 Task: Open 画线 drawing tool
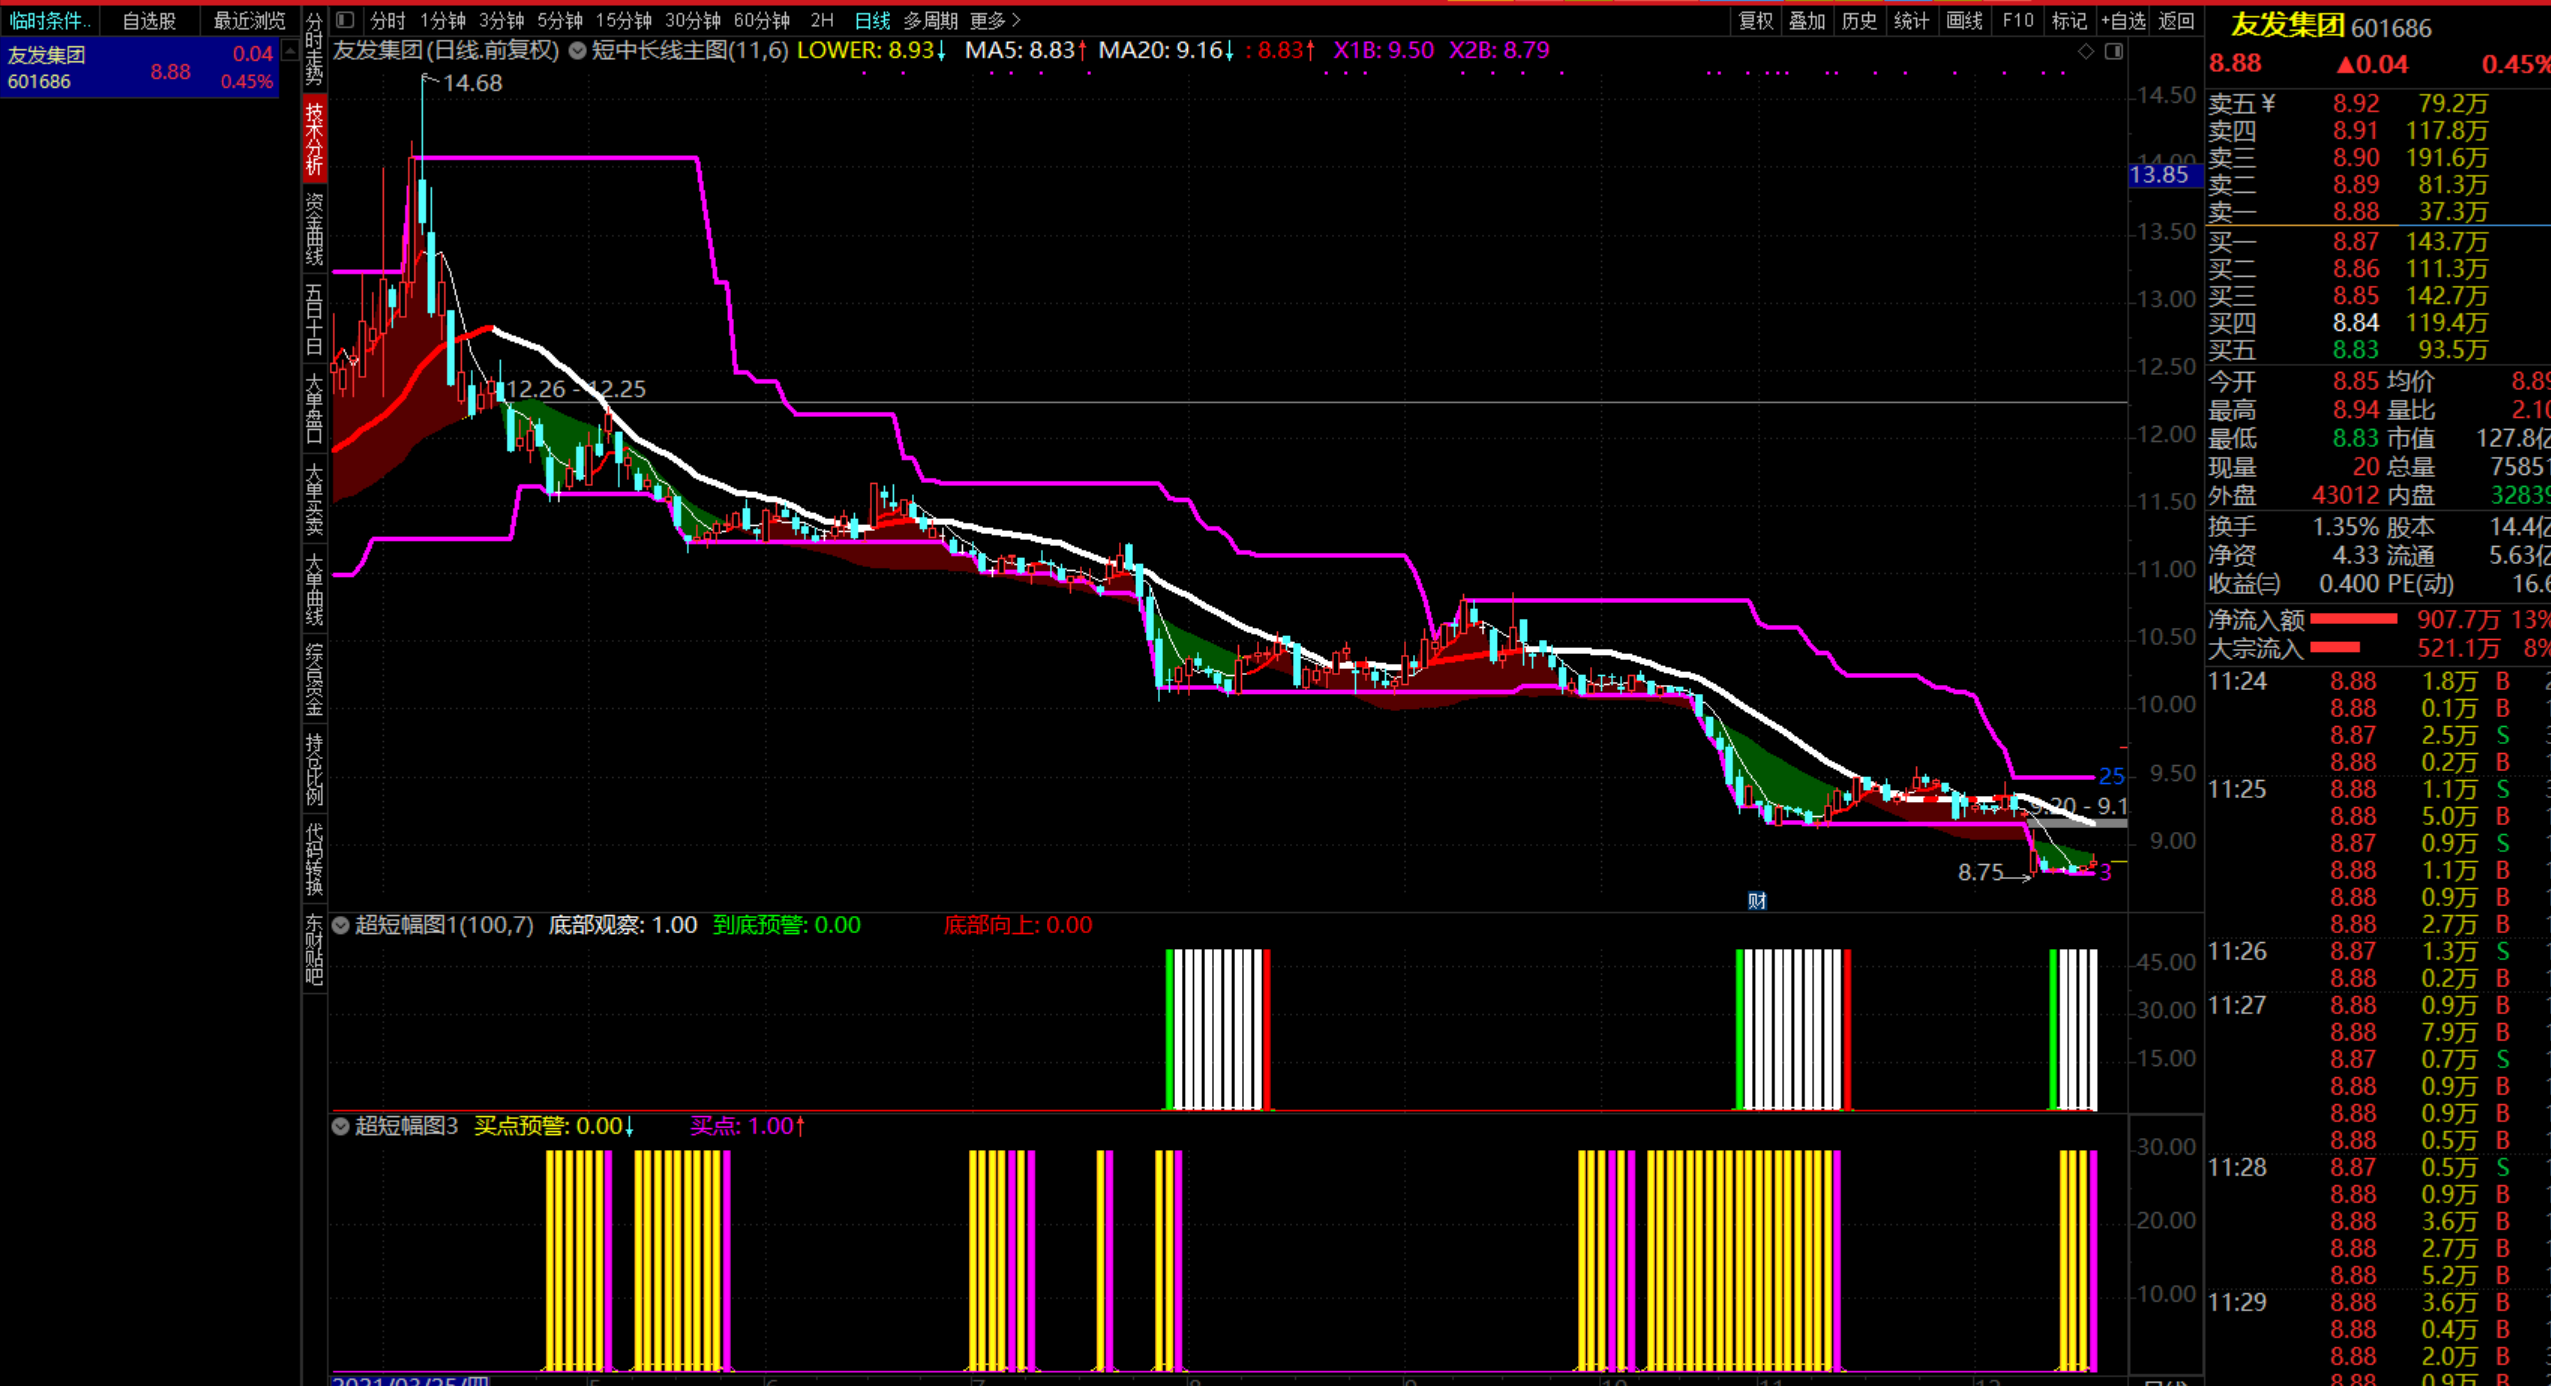click(1964, 20)
